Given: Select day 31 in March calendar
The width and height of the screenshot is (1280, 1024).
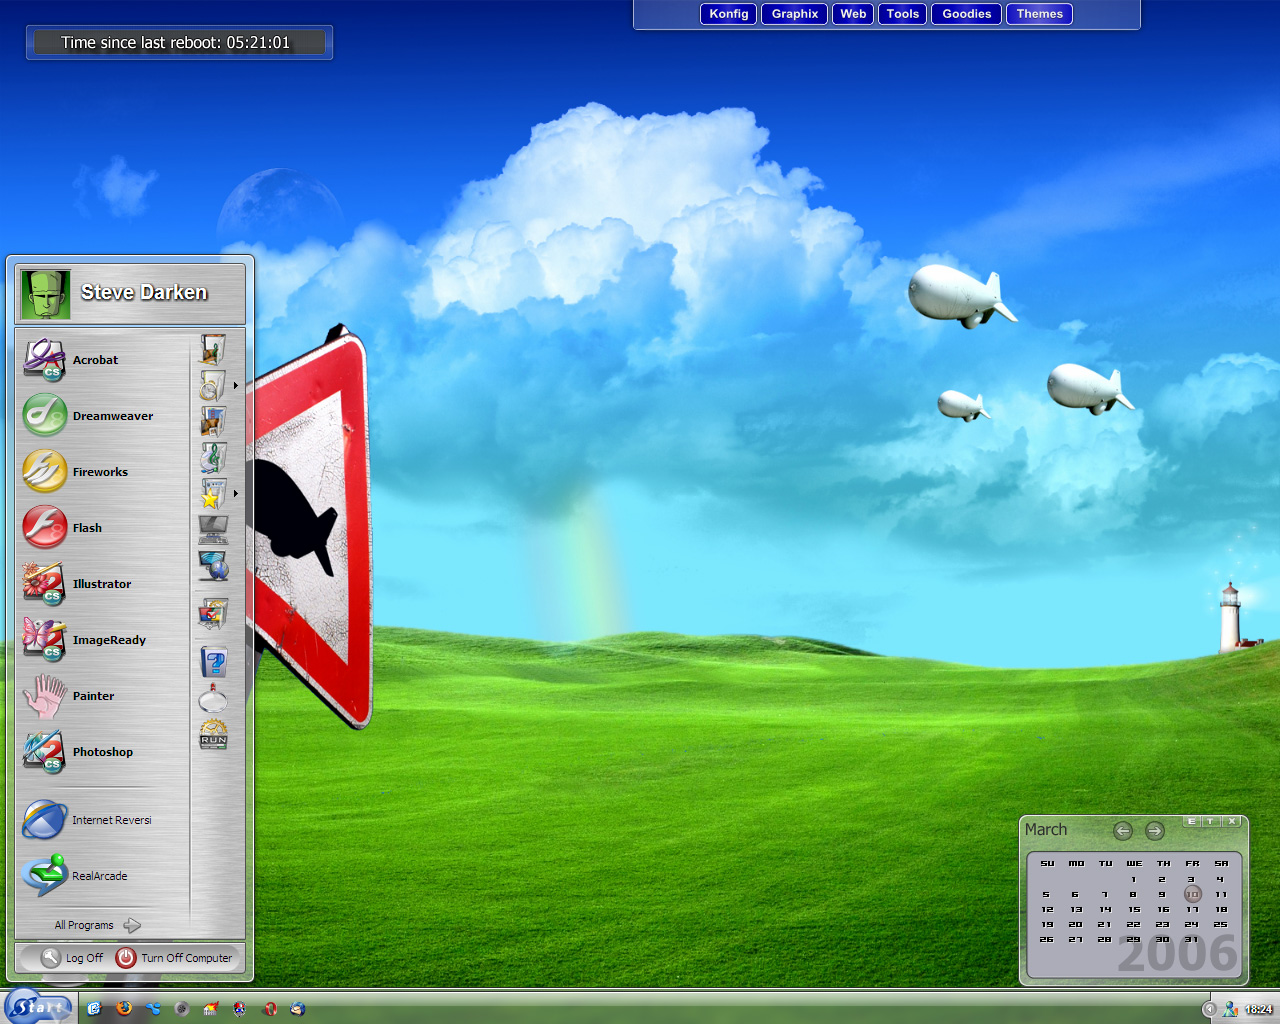Looking at the screenshot, I should click(x=1192, y=940).
